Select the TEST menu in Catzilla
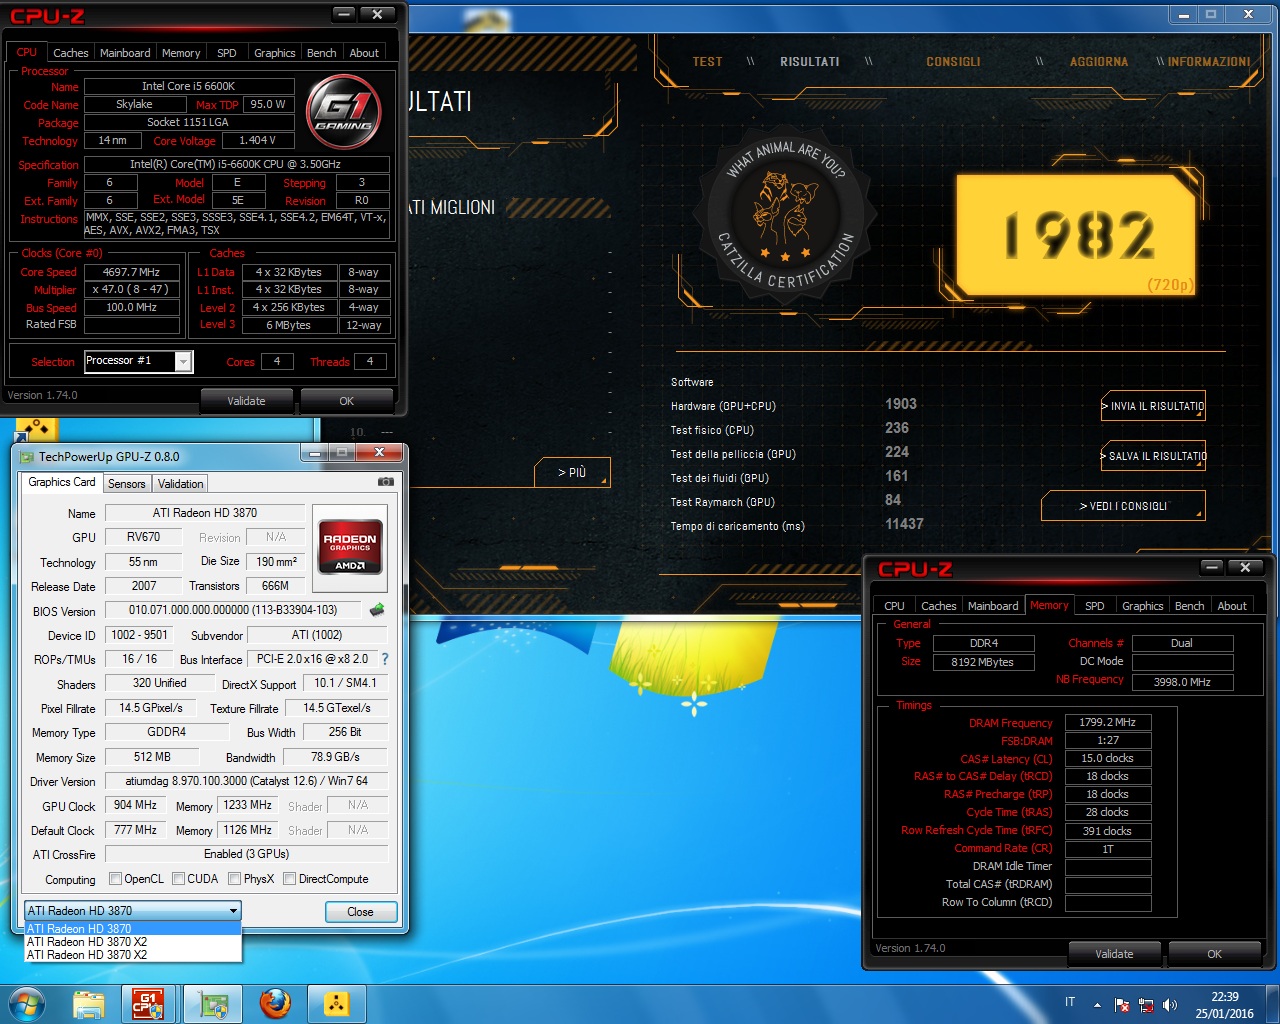 click(707, 62)
